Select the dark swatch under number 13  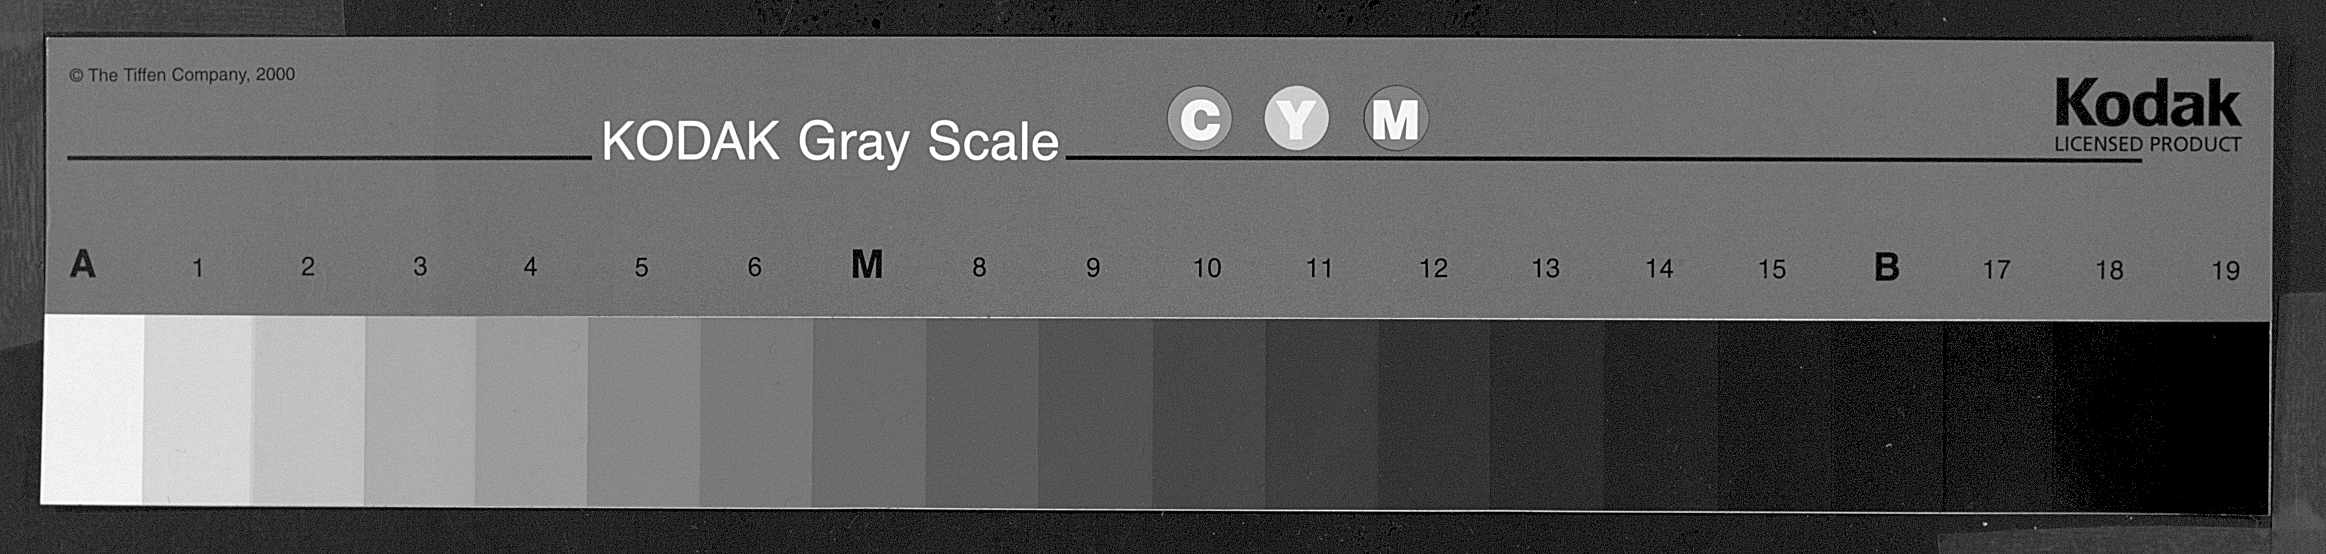tap(1547, 415)
